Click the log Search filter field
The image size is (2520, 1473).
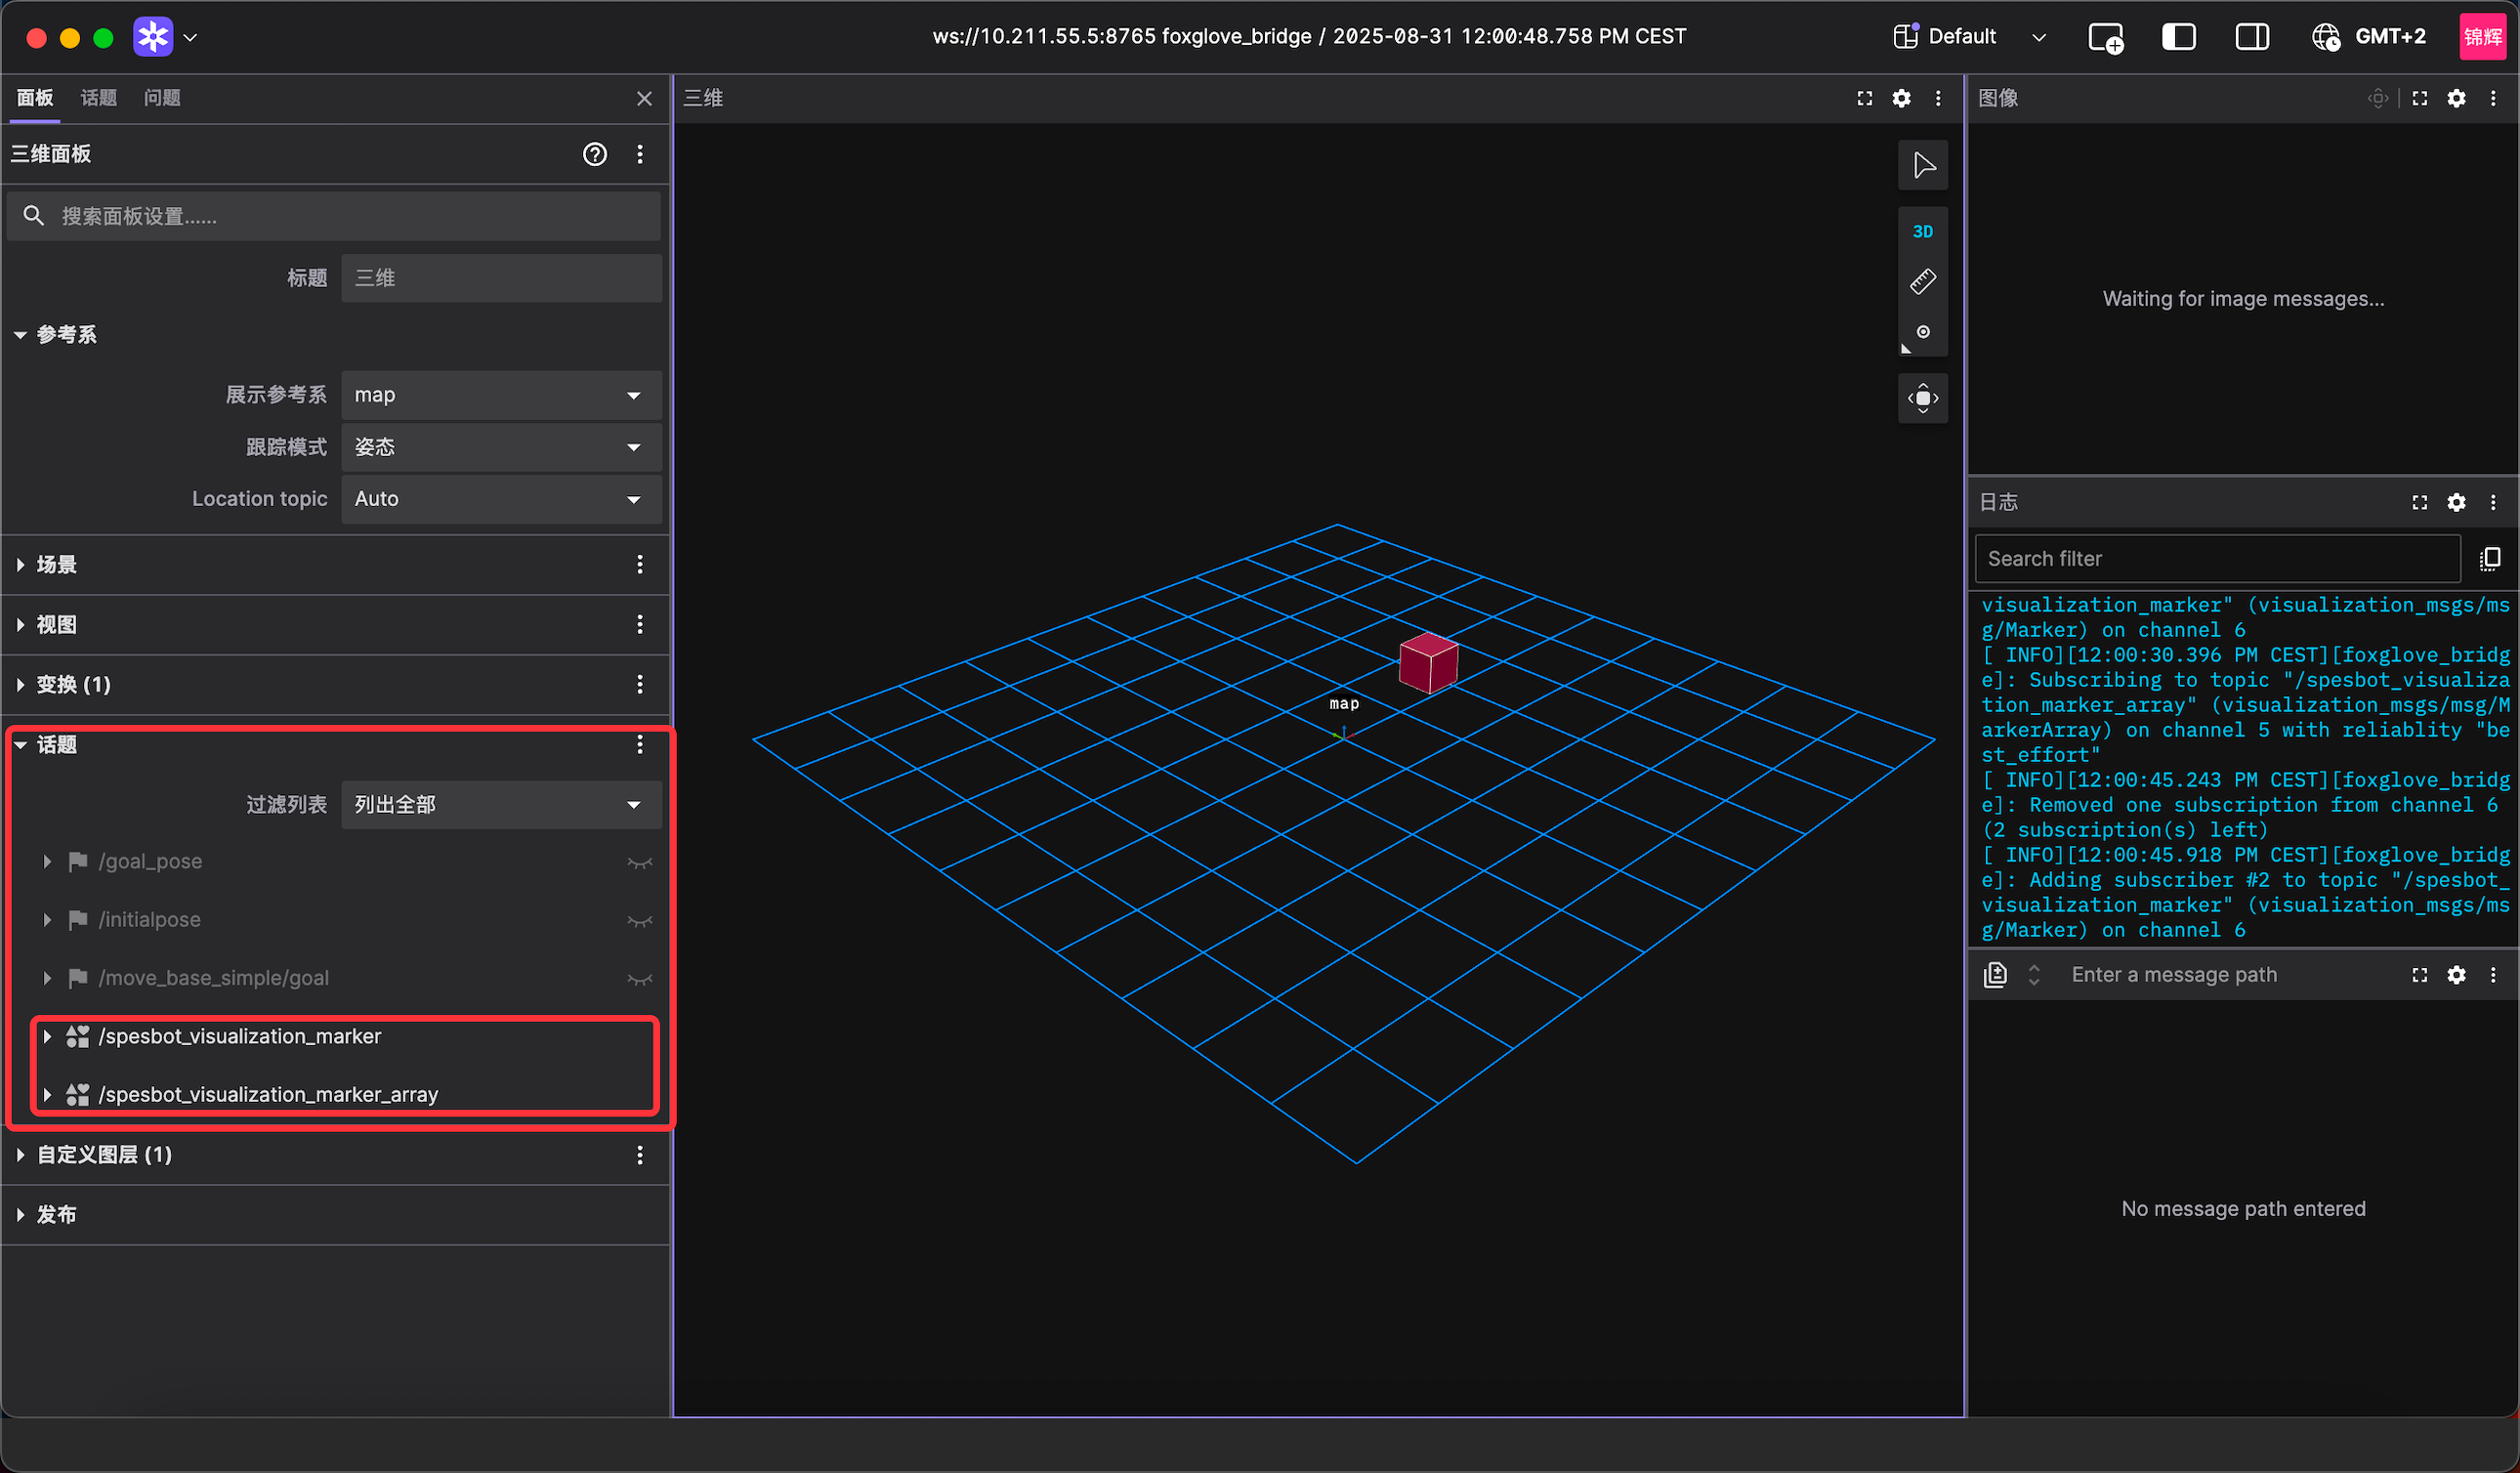click(2216, 559)
